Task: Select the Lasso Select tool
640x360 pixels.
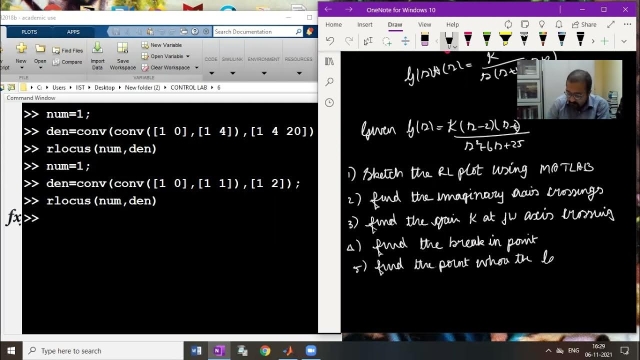Action: (x=387, y=41)
